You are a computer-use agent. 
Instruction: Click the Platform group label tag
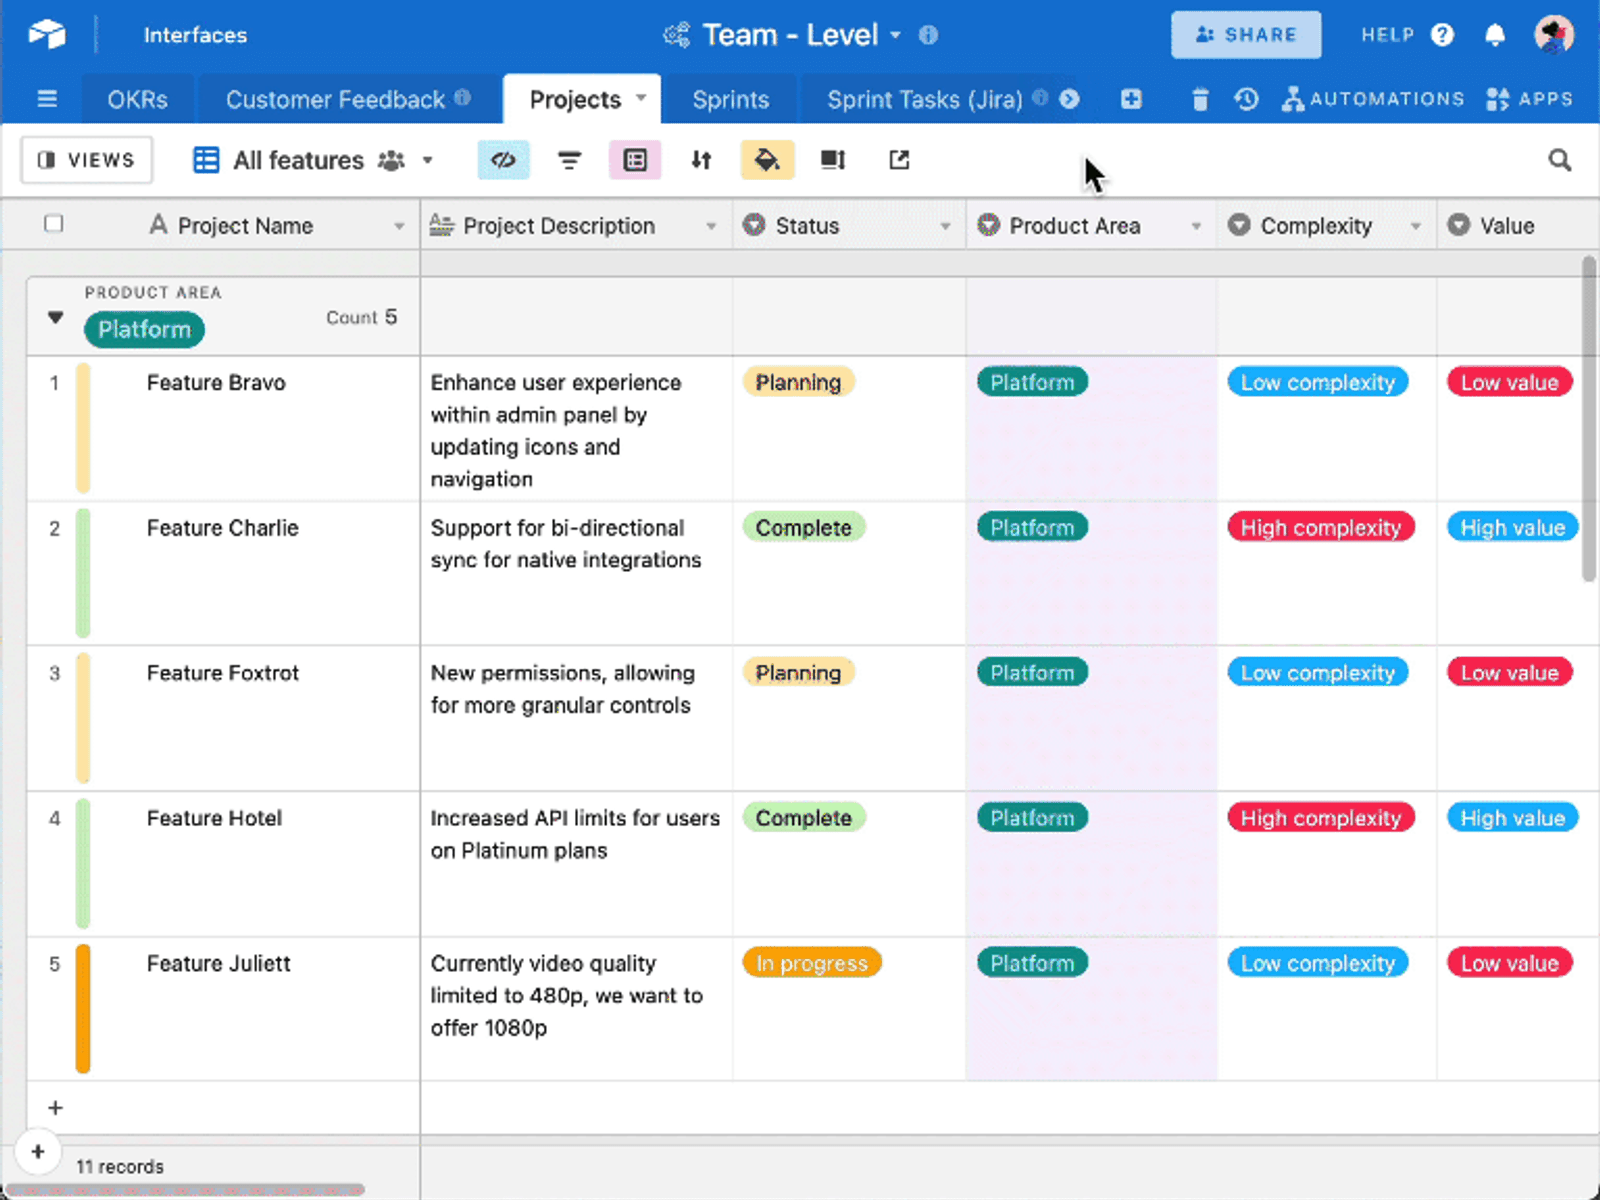[x=144, y=329]
